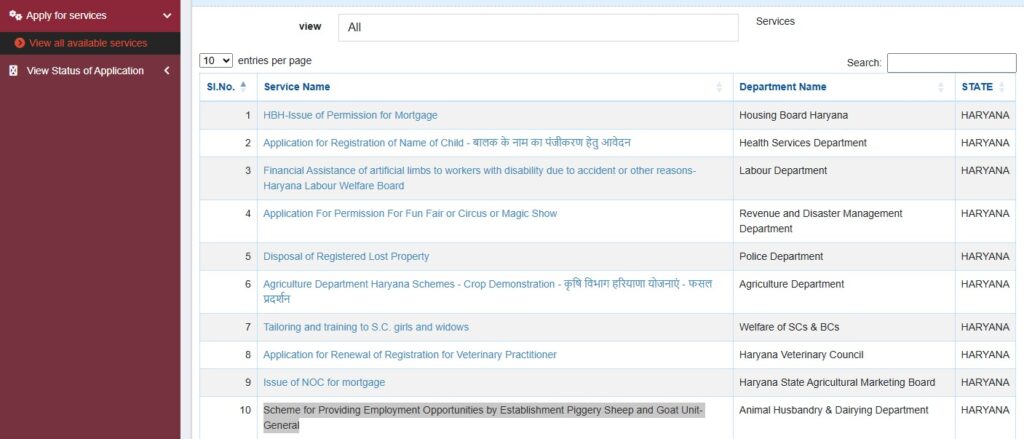Click in the Search input field
The width and height of the screenshot is (1024, 439).
coord(951,63)
